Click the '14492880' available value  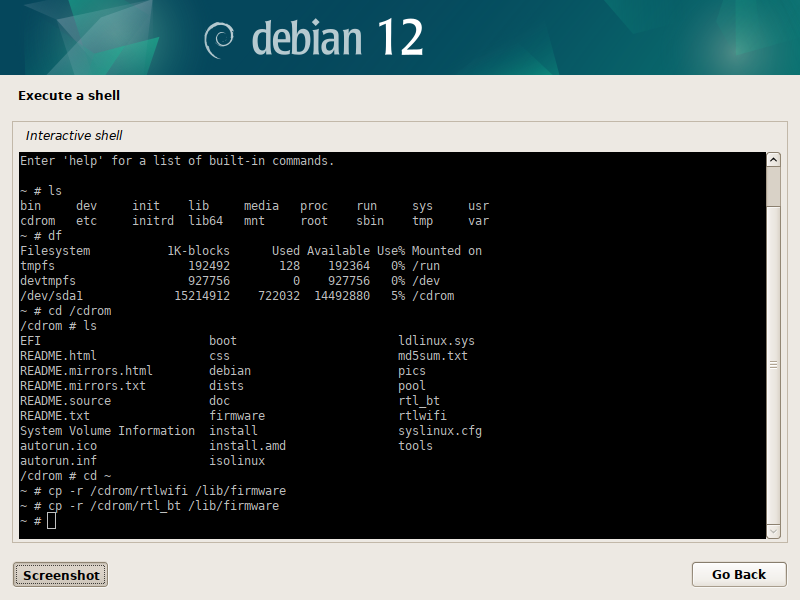click(x=342, y=295)
